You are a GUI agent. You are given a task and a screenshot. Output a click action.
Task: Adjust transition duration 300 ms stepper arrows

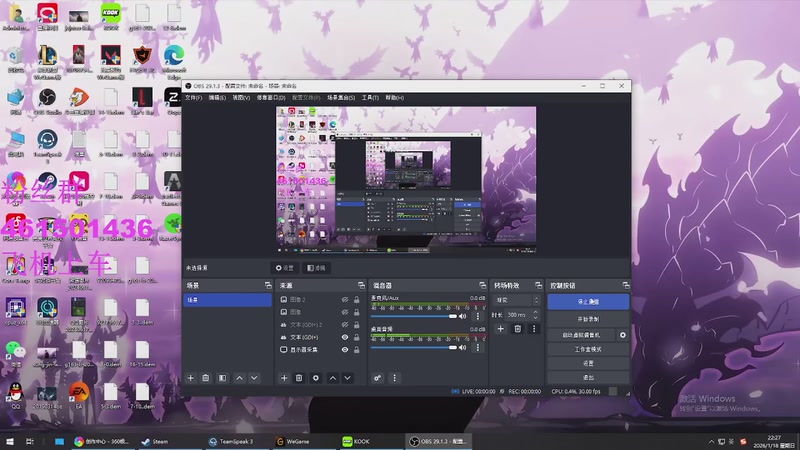pyautogui.click(x=535, y=315)
